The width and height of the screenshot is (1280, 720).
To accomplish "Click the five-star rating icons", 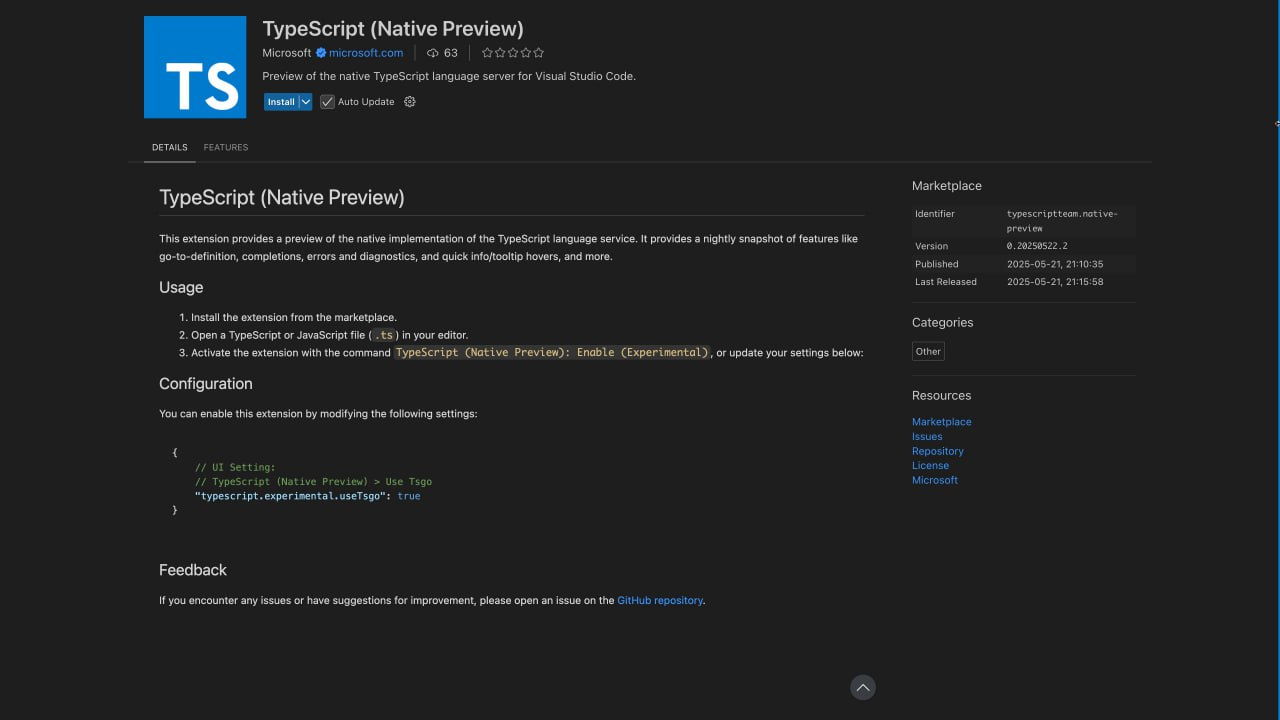I will point(513,53).
